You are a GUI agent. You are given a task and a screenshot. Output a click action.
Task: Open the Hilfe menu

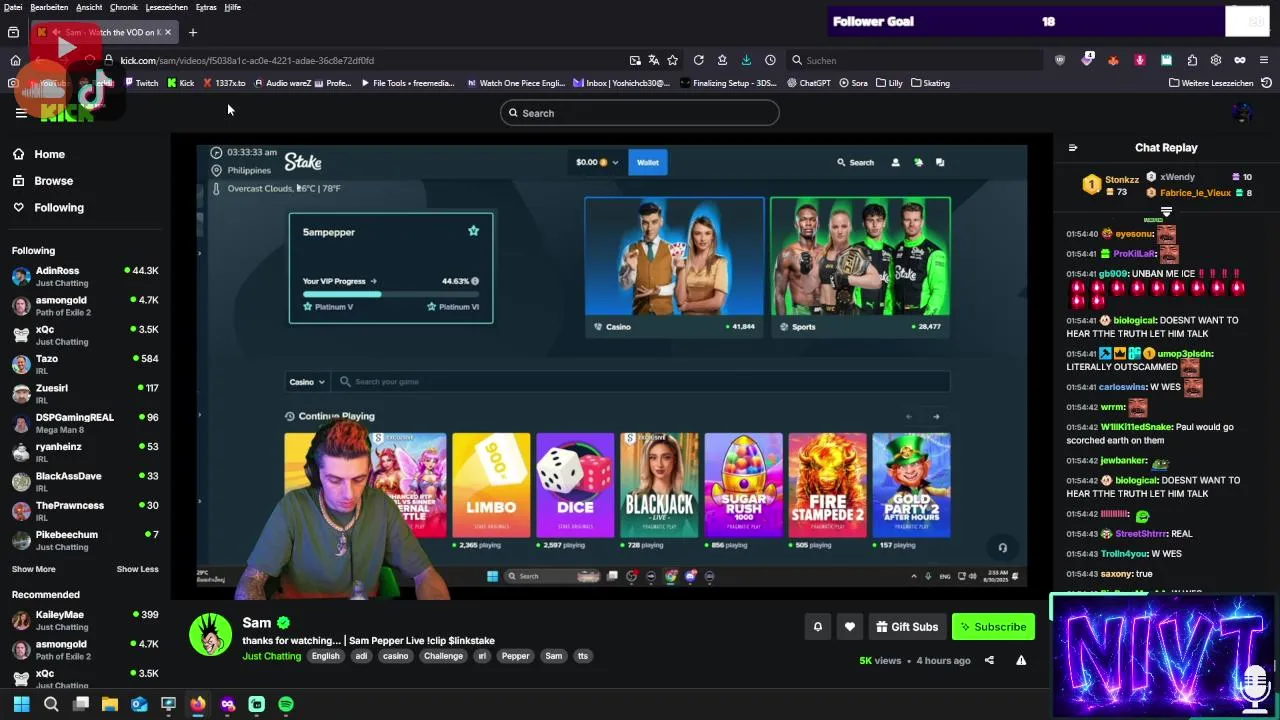tap(232, 7)
